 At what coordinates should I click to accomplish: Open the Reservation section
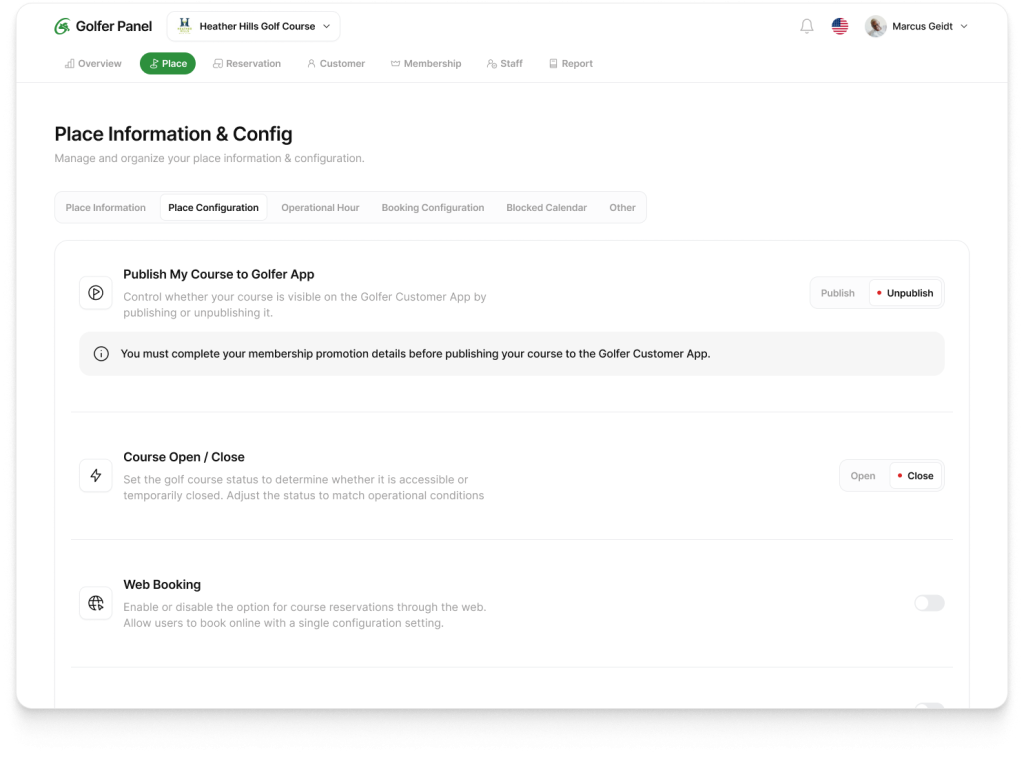pos(247,63)
